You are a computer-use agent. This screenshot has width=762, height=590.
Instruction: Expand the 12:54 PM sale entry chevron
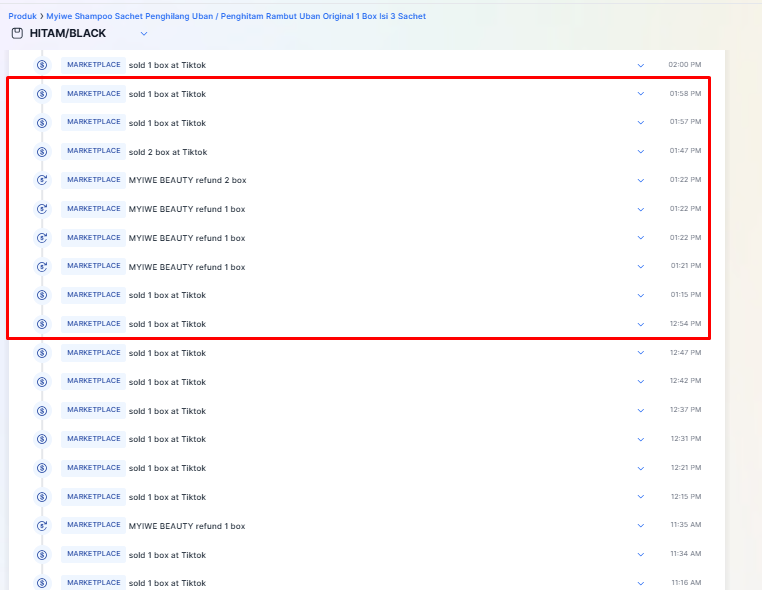pos(641,324)
